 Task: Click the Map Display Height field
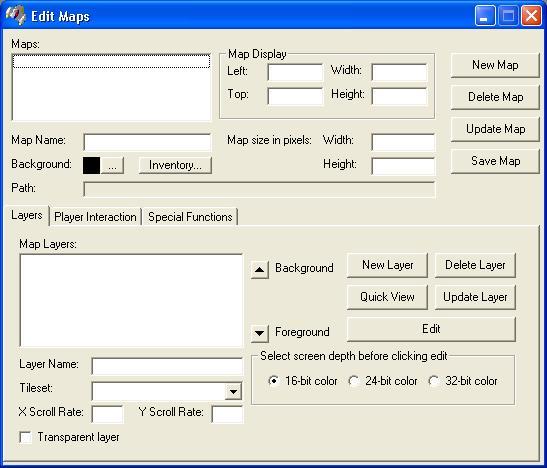[399, 96]
